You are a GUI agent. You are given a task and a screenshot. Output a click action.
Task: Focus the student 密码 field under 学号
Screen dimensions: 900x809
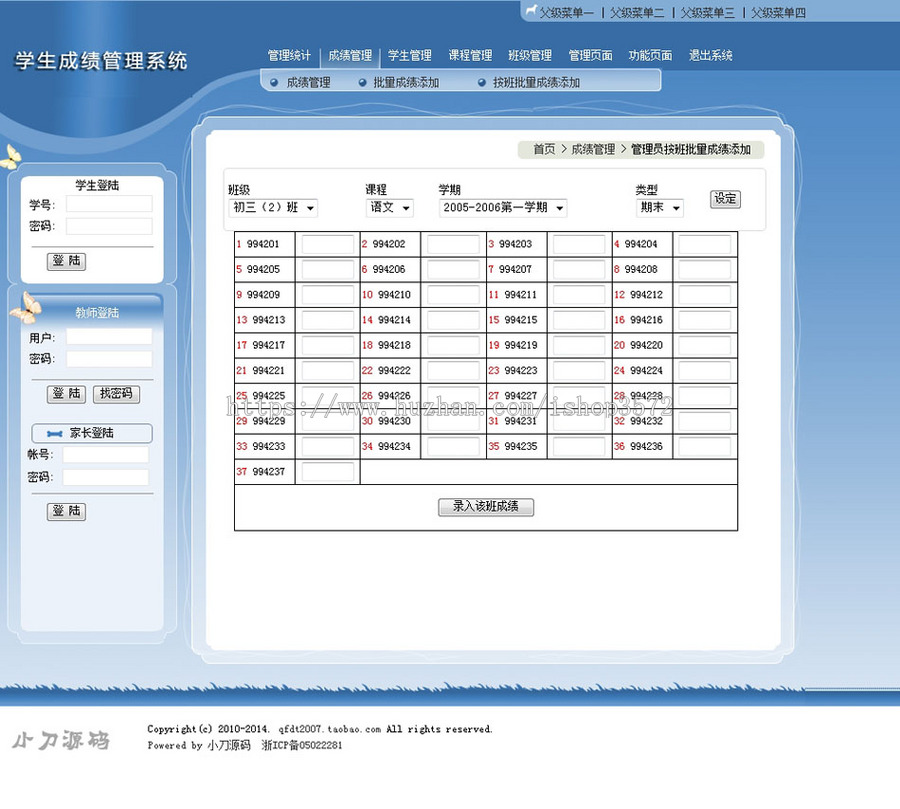click(x=109, y=226)
